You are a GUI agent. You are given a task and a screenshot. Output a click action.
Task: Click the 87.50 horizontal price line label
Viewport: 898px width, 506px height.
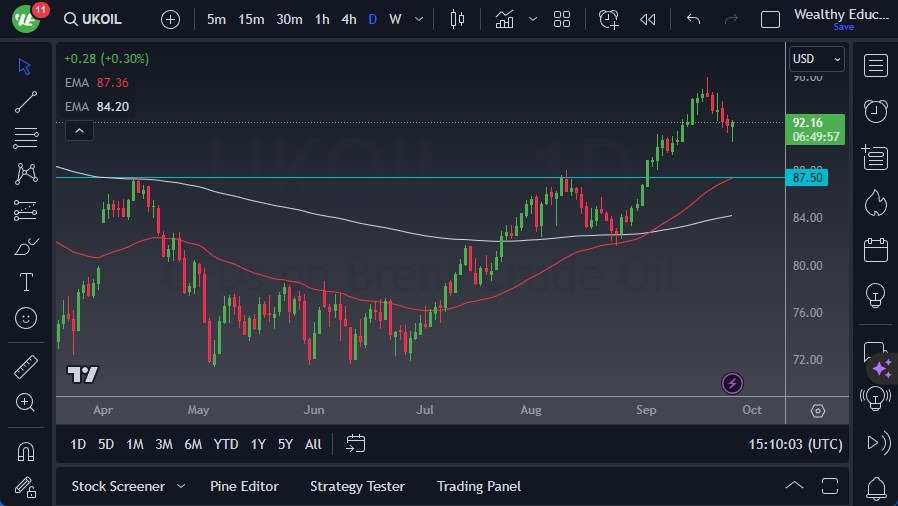[x=807, y=177]
